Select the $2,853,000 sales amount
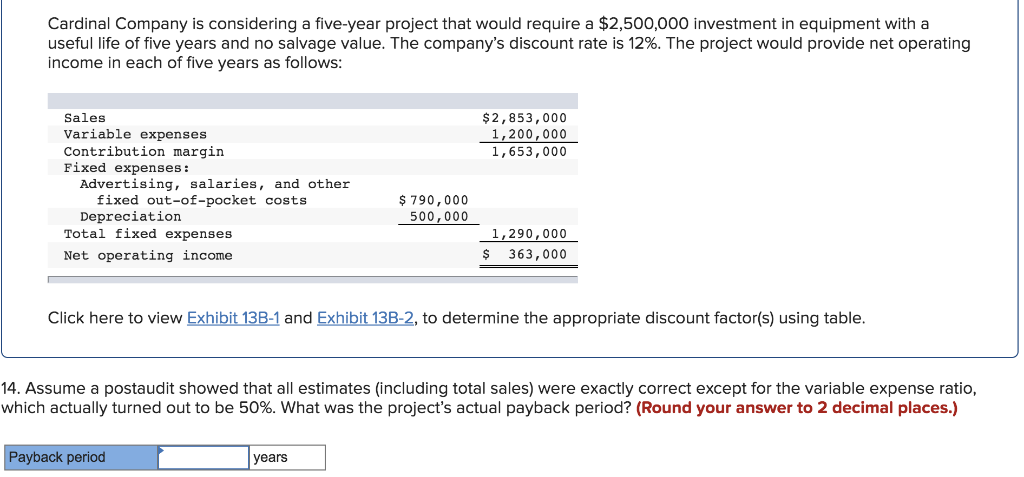This screenshot has width=1024, height=477. [x=524, y=118]
